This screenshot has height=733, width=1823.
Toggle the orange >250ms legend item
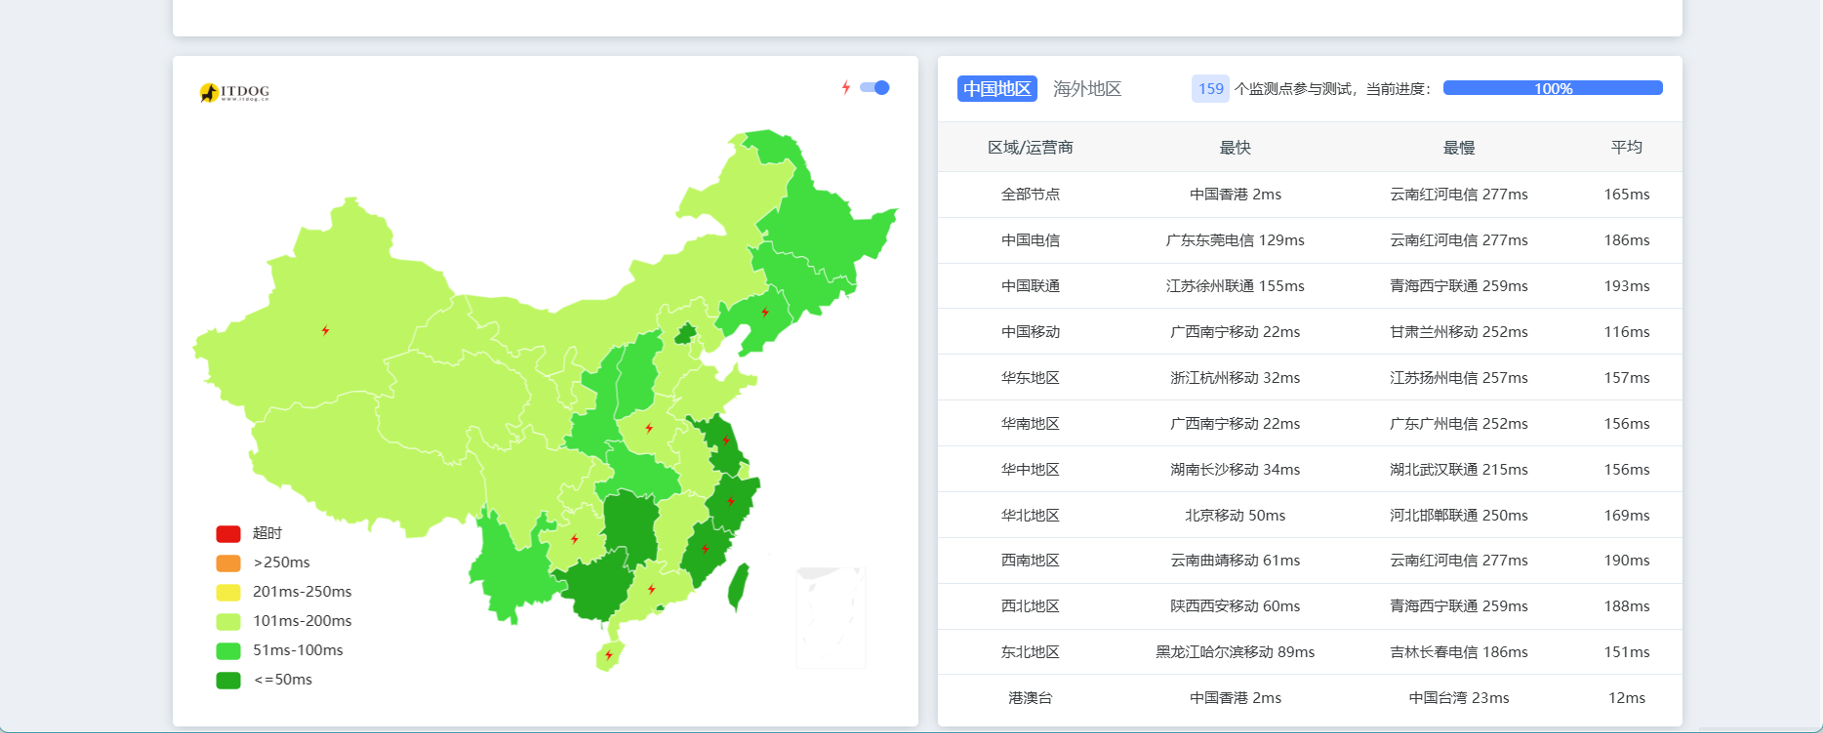tap(228, 562)
